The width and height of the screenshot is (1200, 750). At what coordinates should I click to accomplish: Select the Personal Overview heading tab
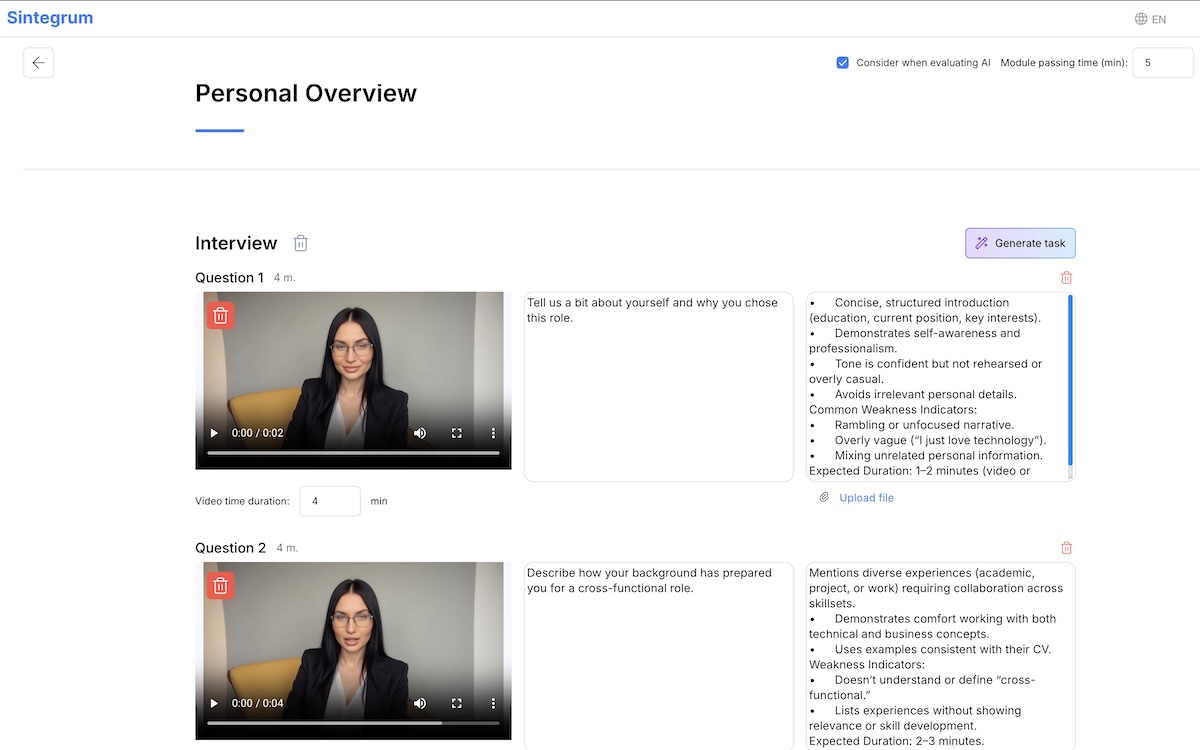[x=305, y=93]
